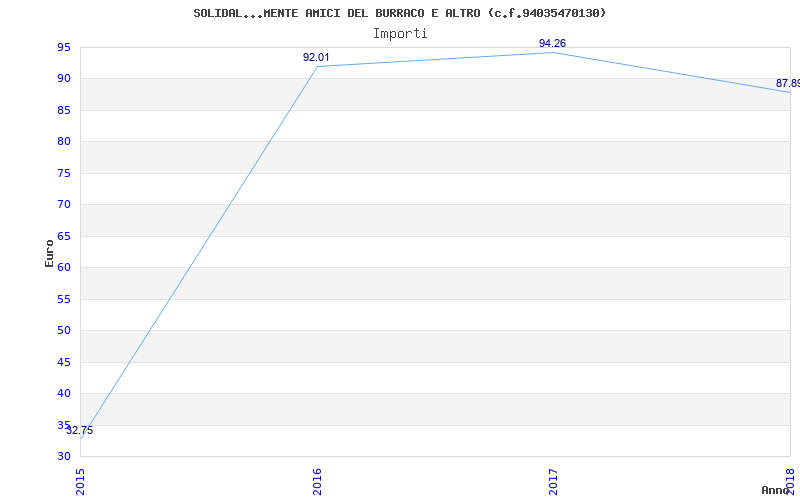Click the 2017 x-axis label
The height and width of the screenshot is (500, 800).
553,482
